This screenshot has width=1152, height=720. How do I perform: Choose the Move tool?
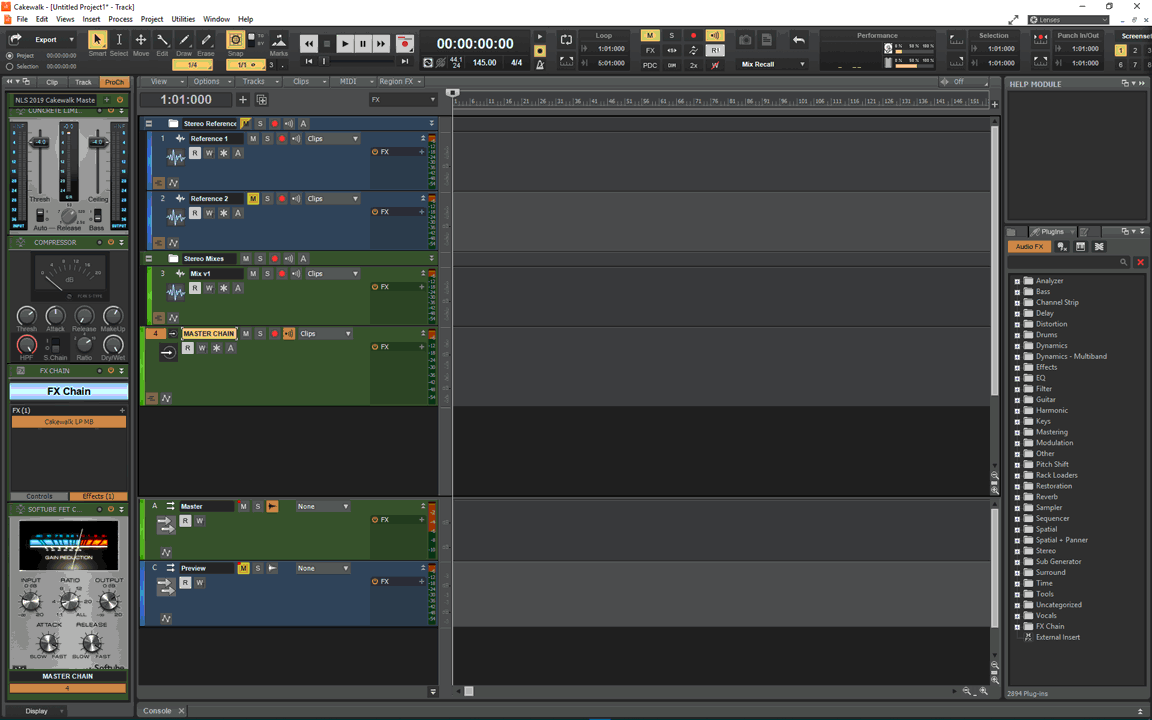(x=140, y=40)
